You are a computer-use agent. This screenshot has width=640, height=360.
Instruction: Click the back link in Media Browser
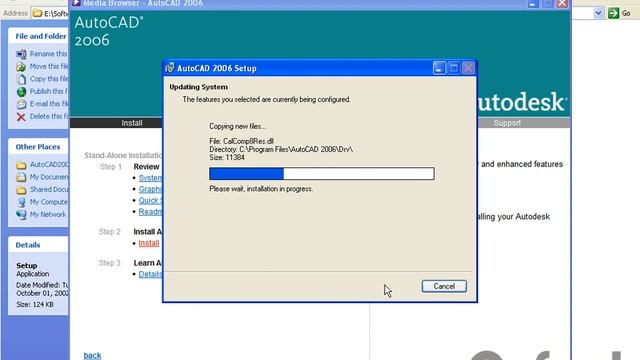[x=92, y=355]
